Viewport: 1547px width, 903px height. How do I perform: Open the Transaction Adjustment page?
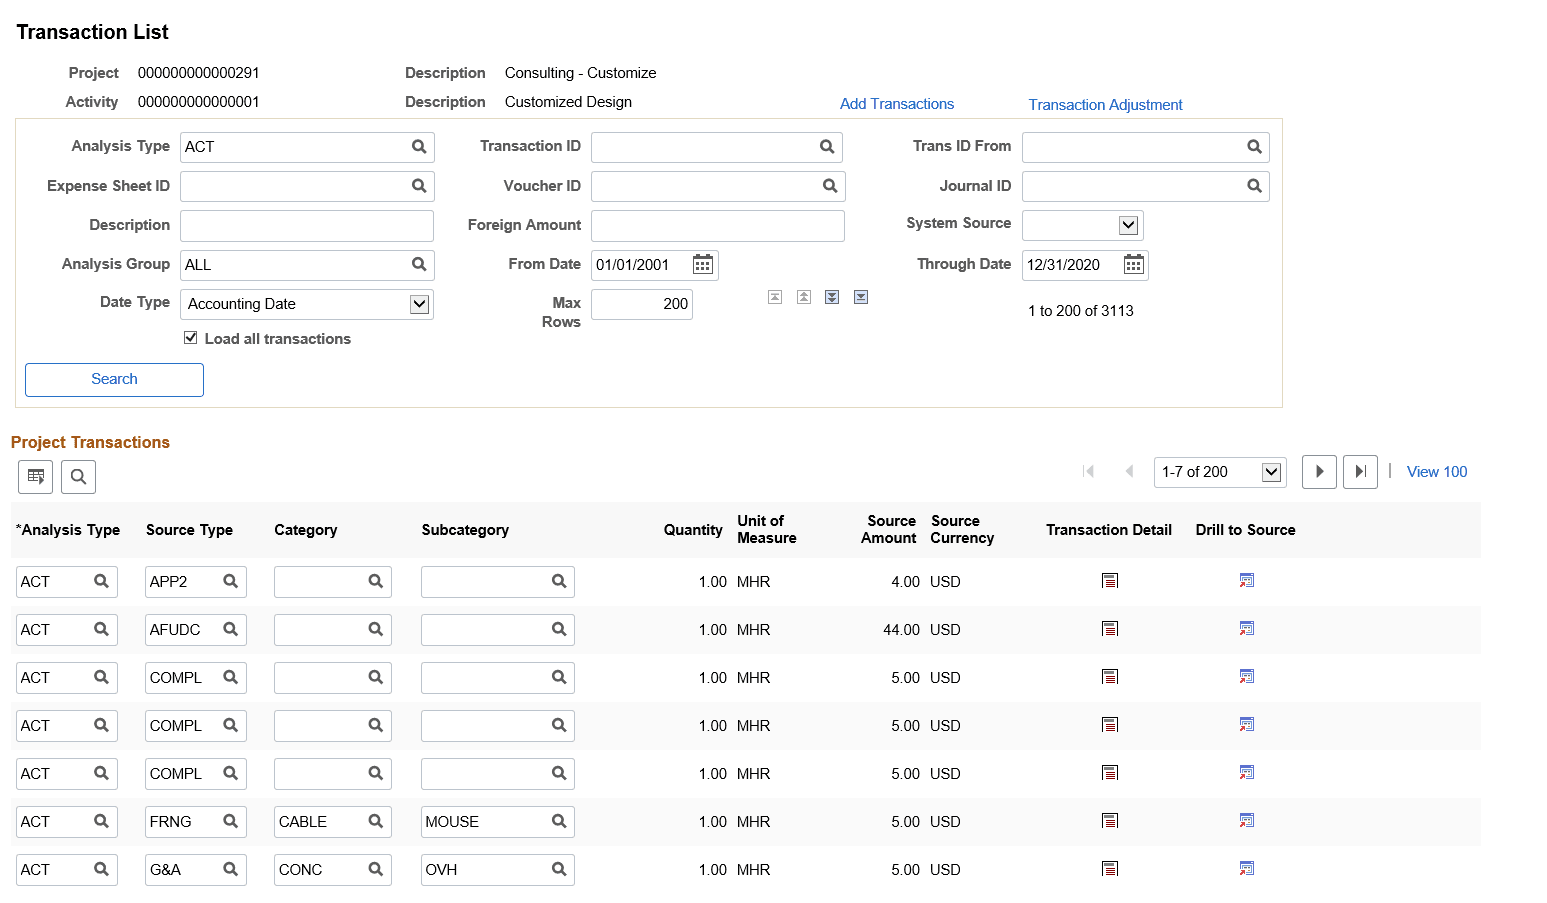[1105, 104]
